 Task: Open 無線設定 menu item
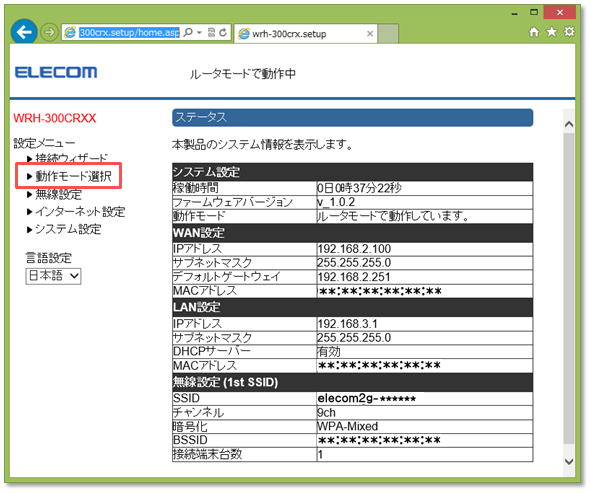point(55,194)
